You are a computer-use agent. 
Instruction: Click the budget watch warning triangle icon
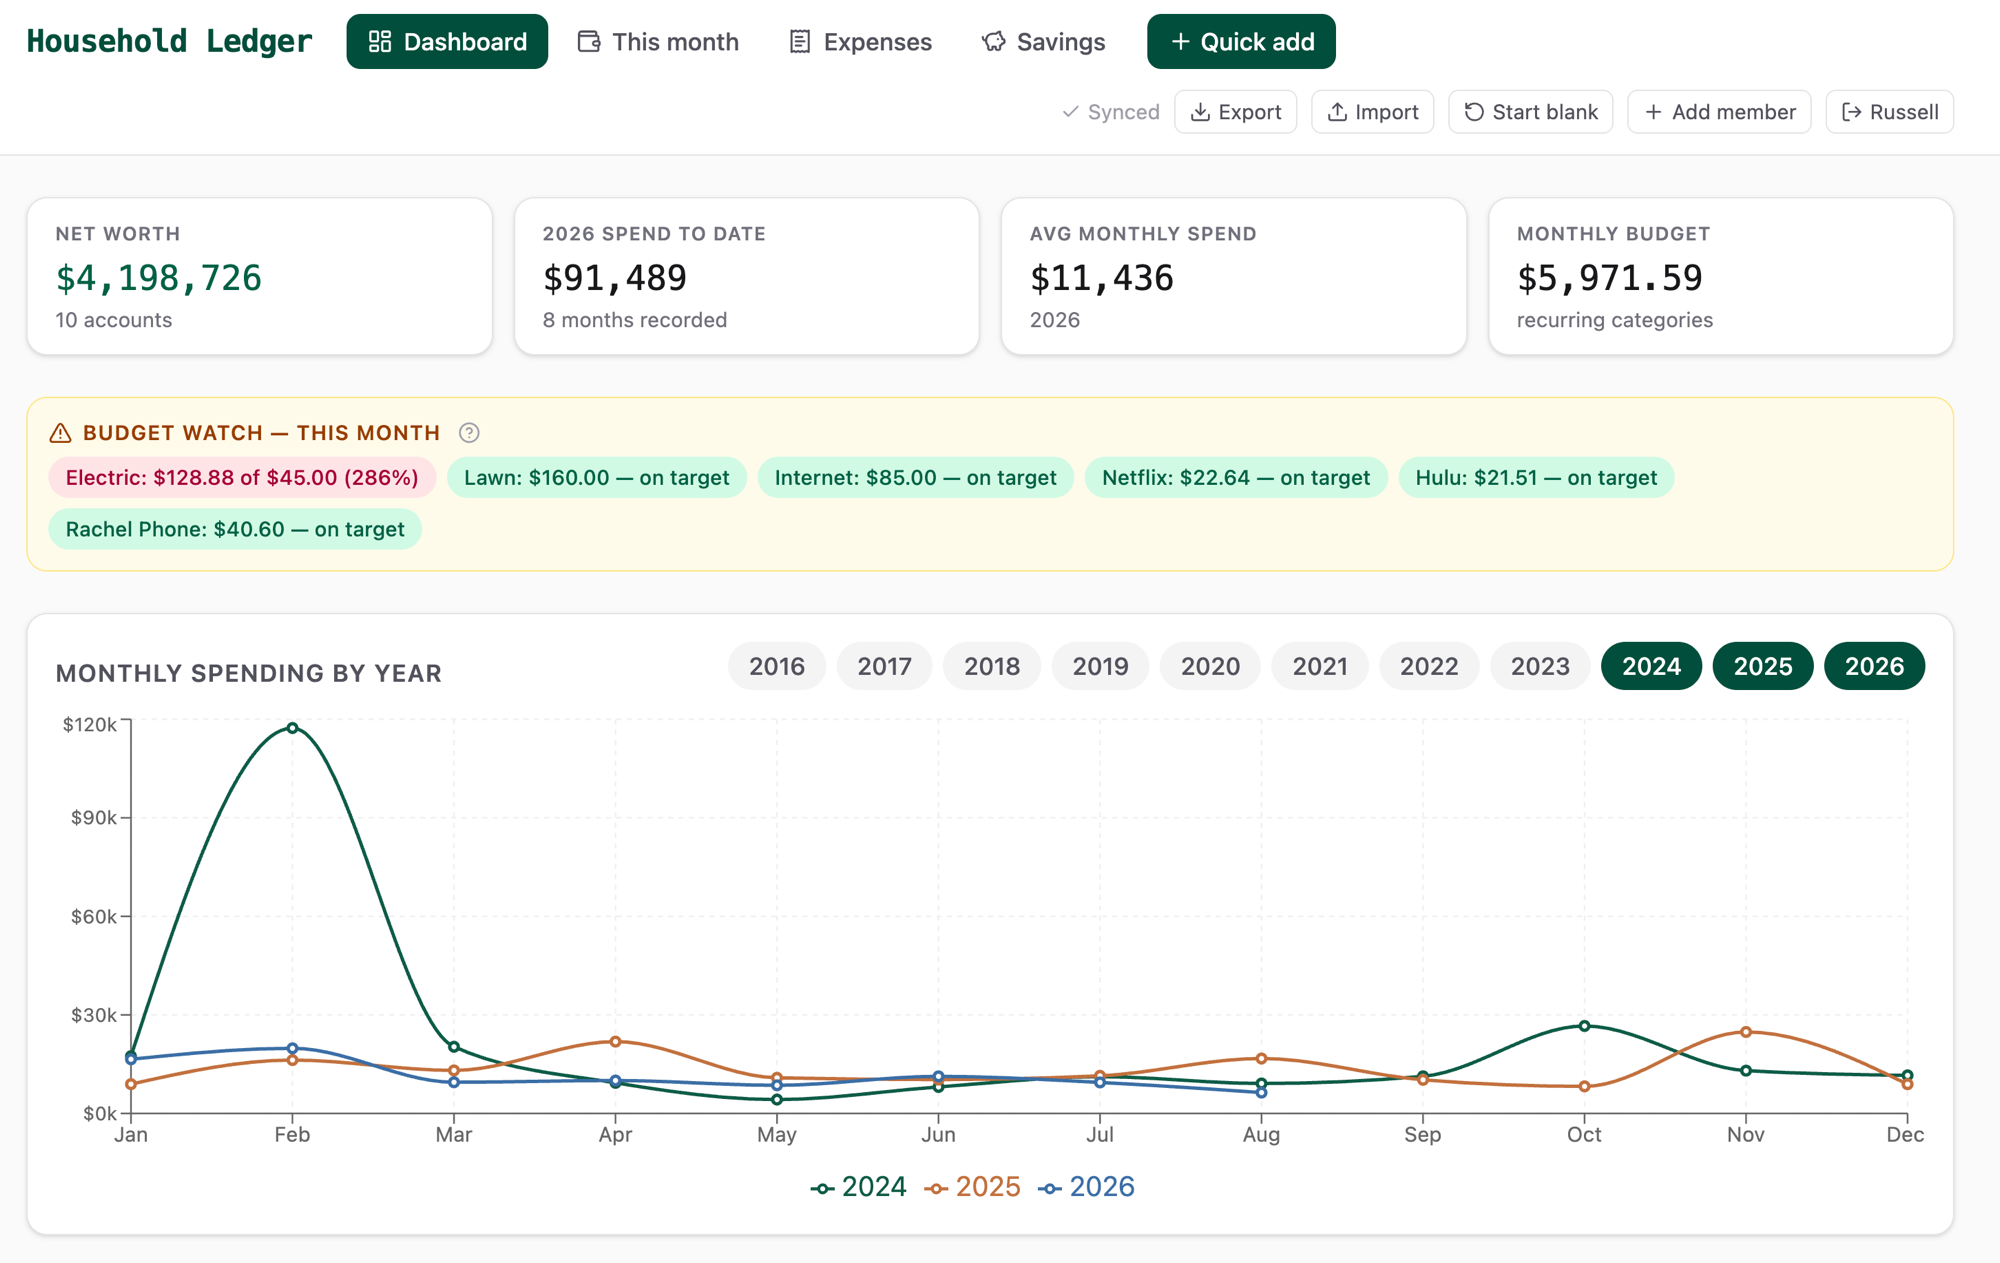click(x=60, y=433)
